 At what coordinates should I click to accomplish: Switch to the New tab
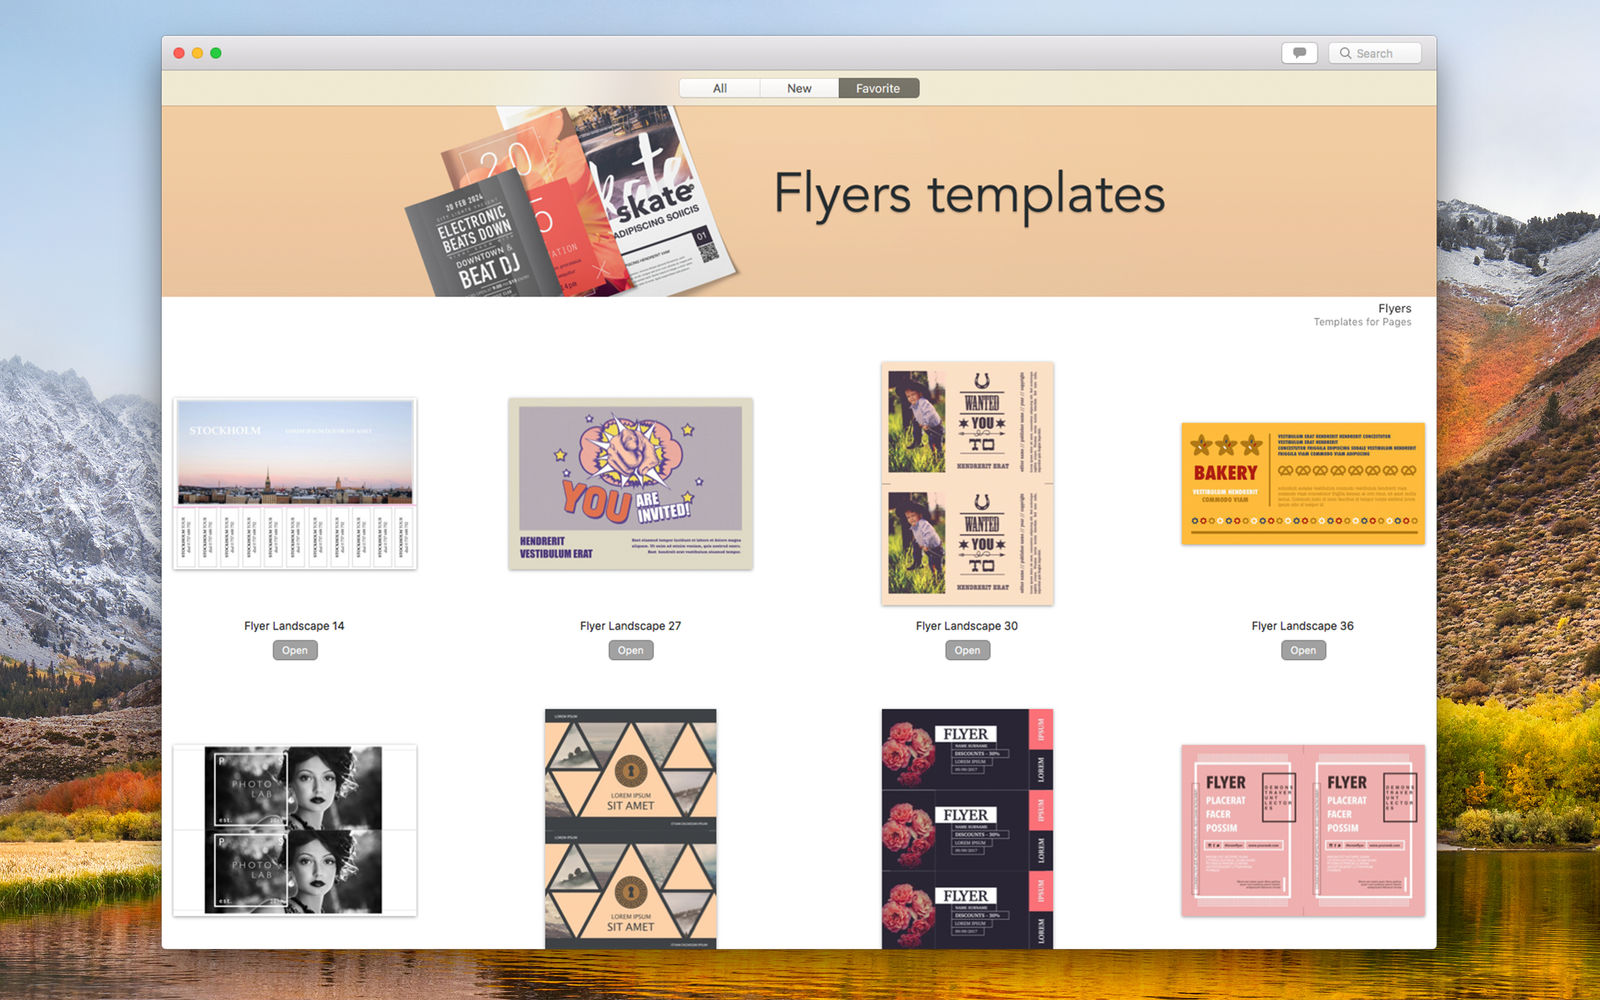799,88
